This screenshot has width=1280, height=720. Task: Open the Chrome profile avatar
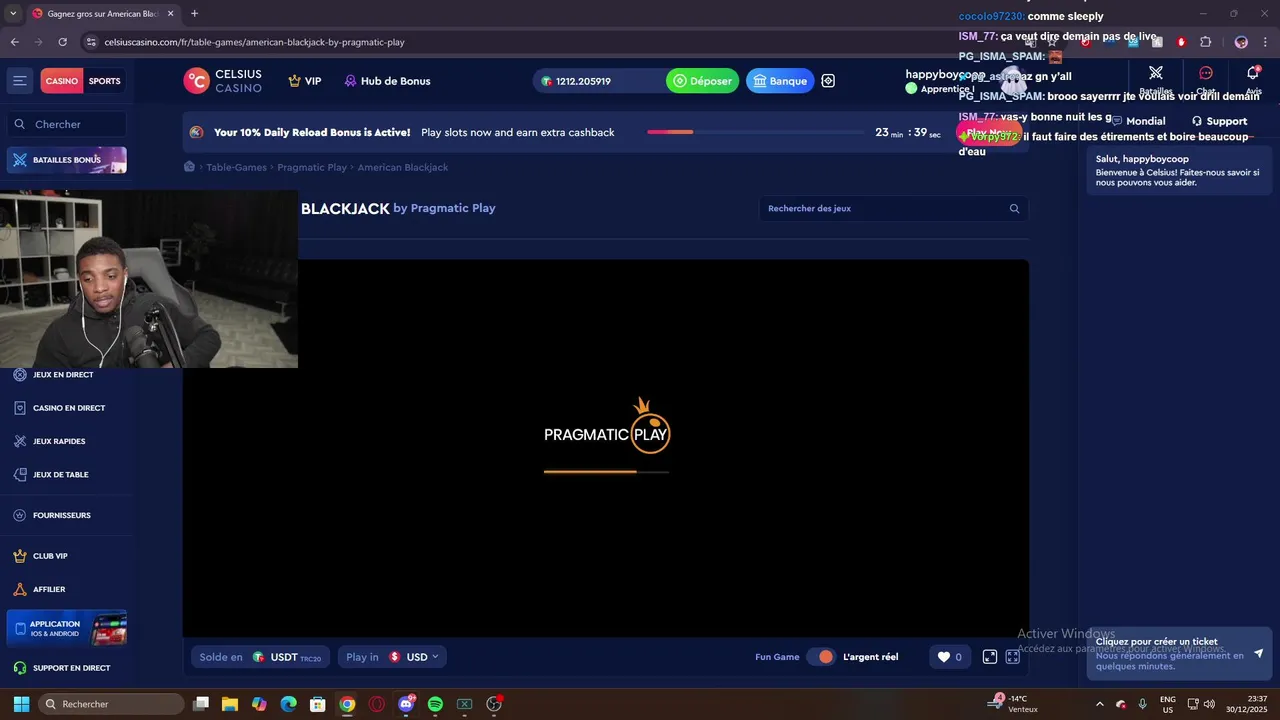tap(1241, 42)
